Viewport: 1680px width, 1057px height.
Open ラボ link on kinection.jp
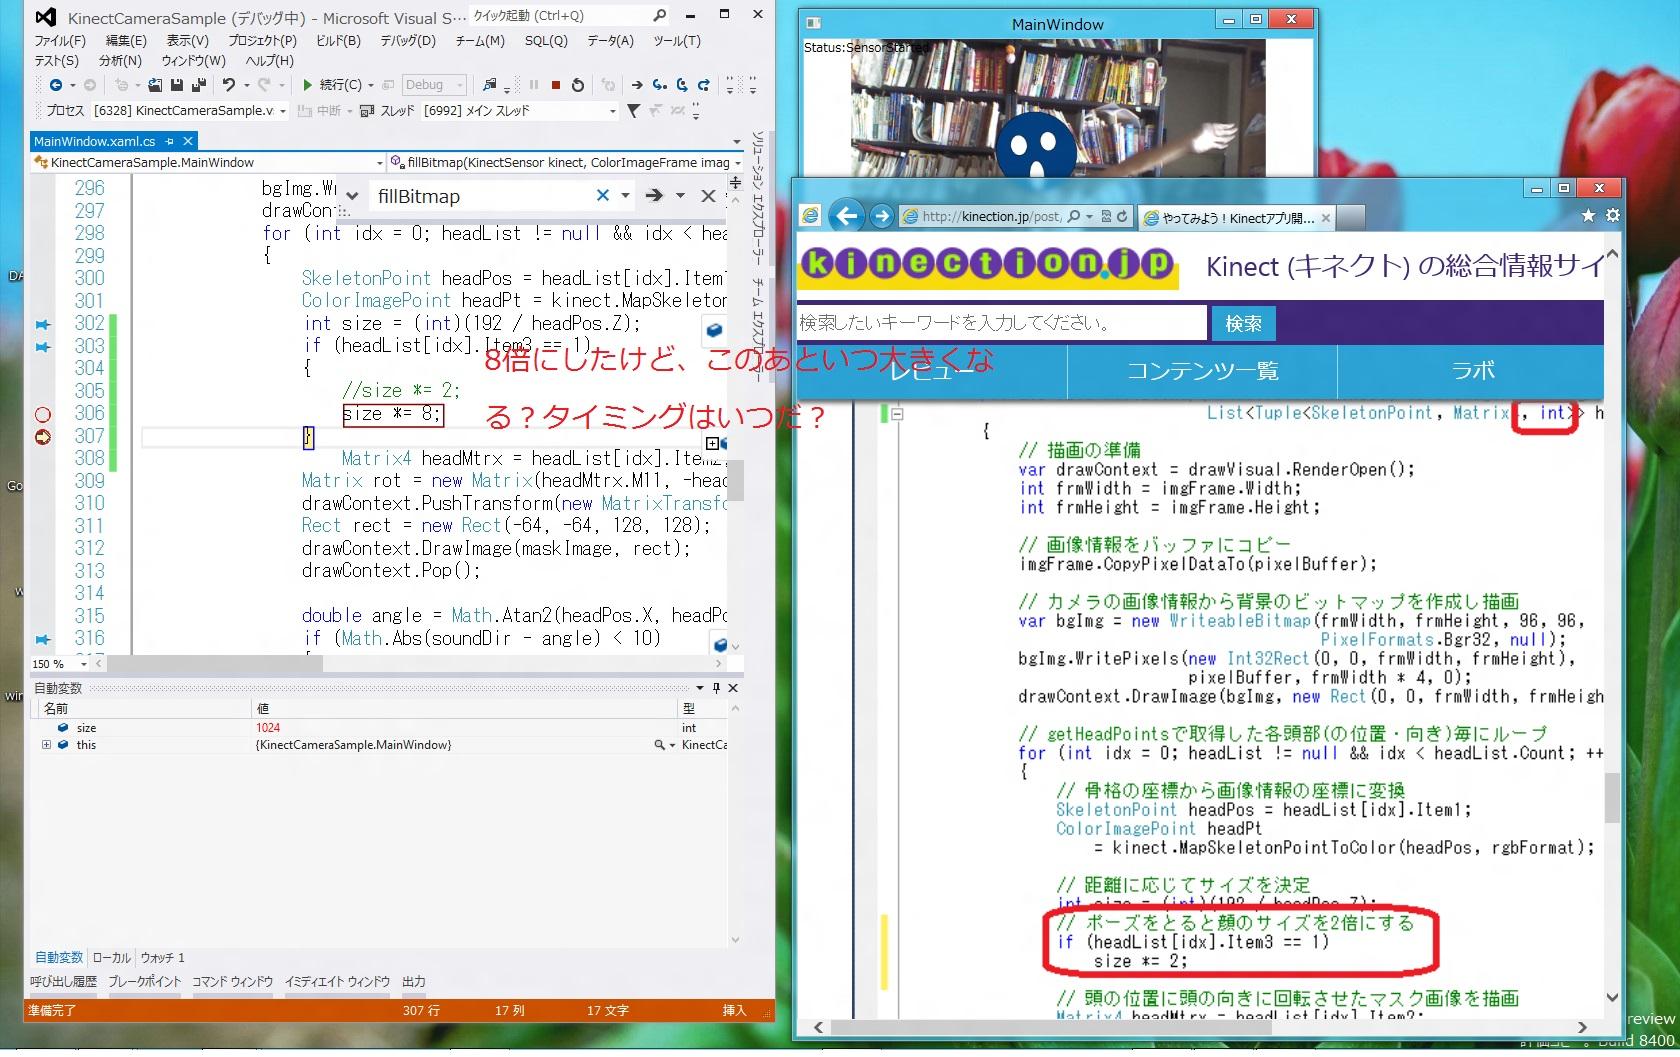1472,371
